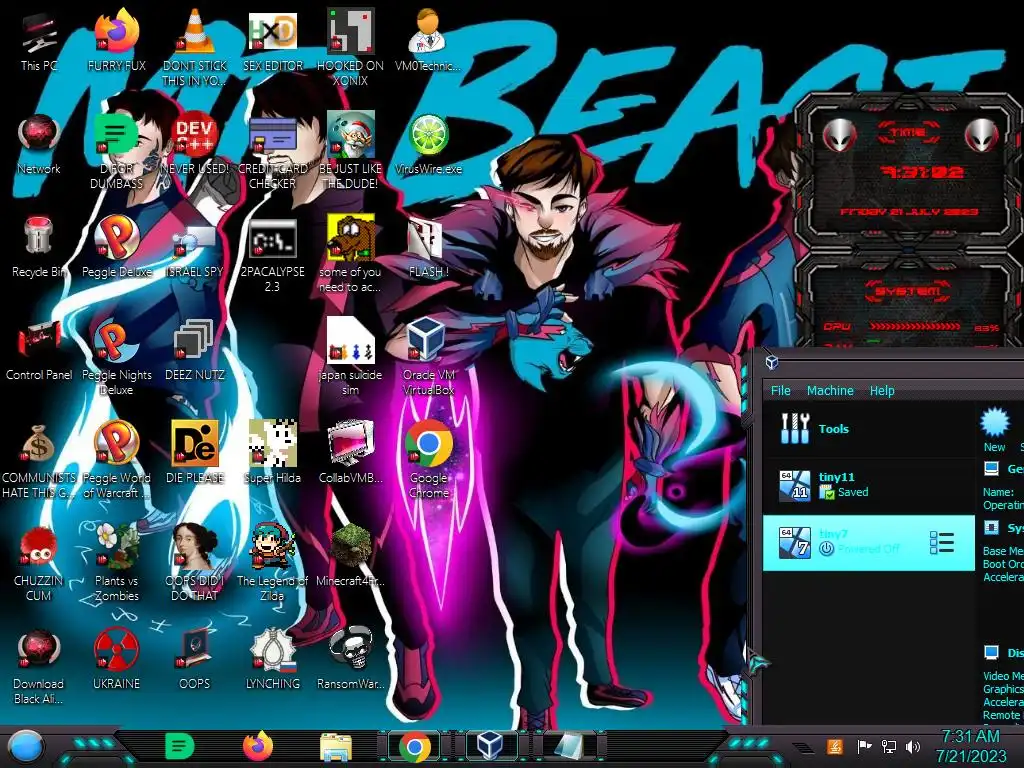The height and width of the screenshot is (768, 1024).
Task: Click the VirtualBox cube icon in title bar
Action: point(771,362)
